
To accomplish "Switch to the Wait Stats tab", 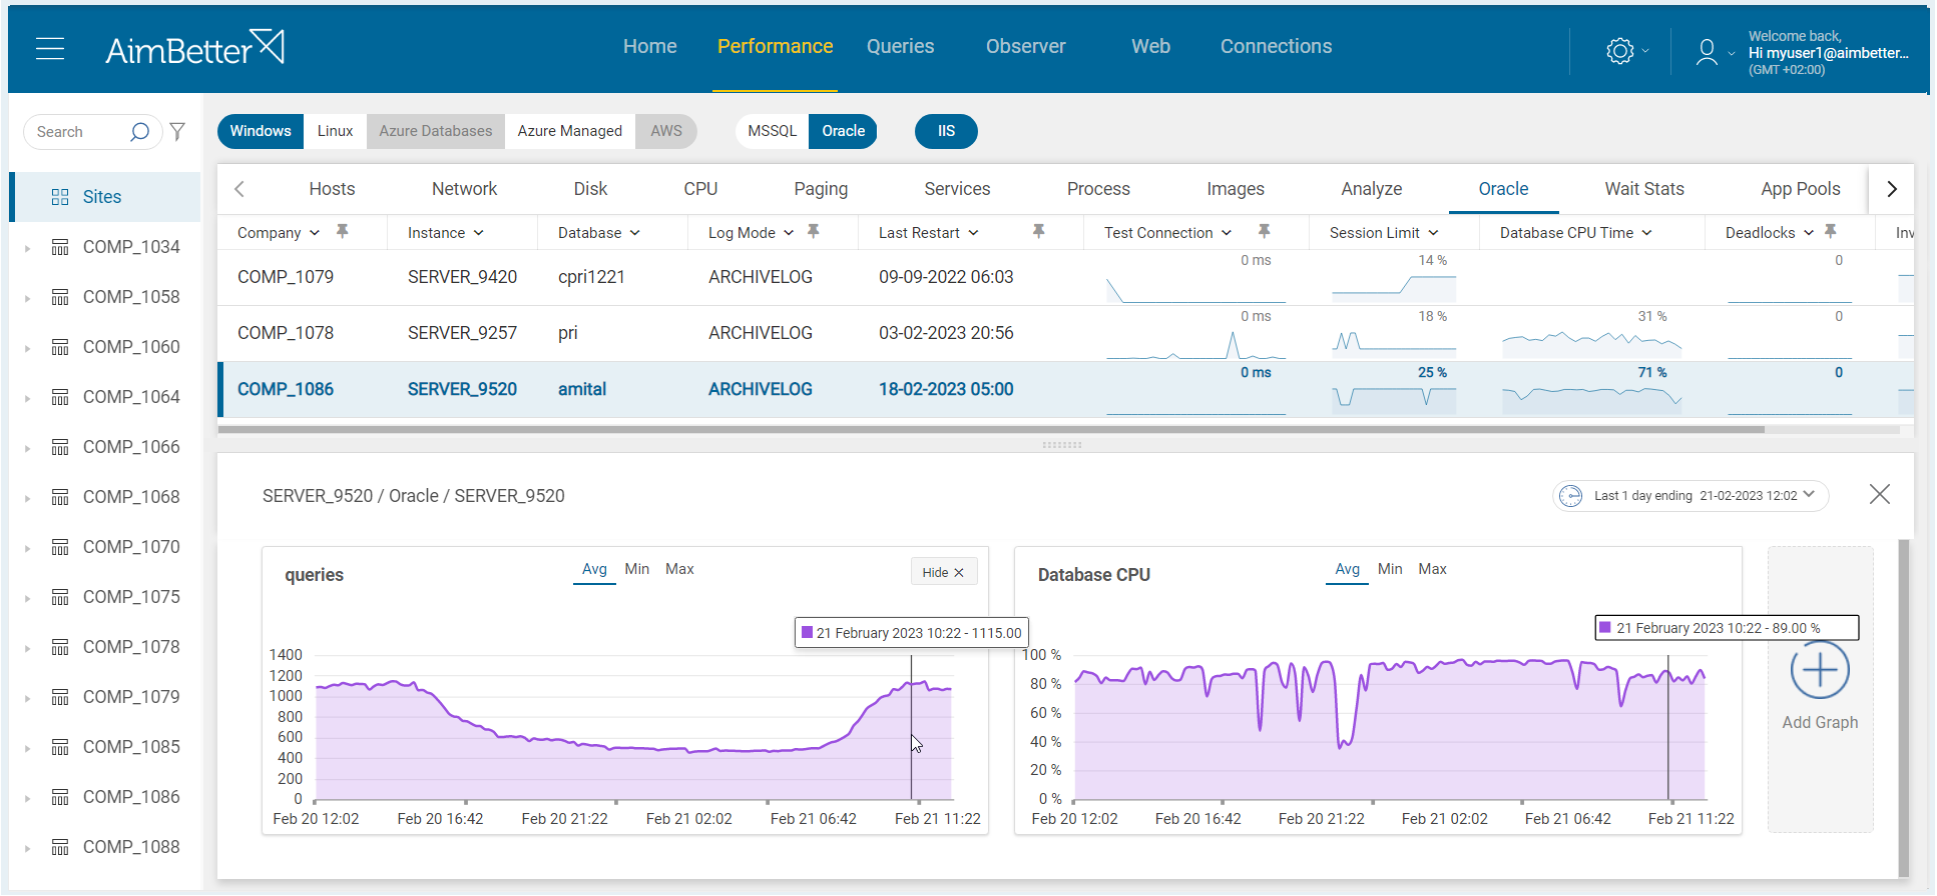I will point(1644,189).
